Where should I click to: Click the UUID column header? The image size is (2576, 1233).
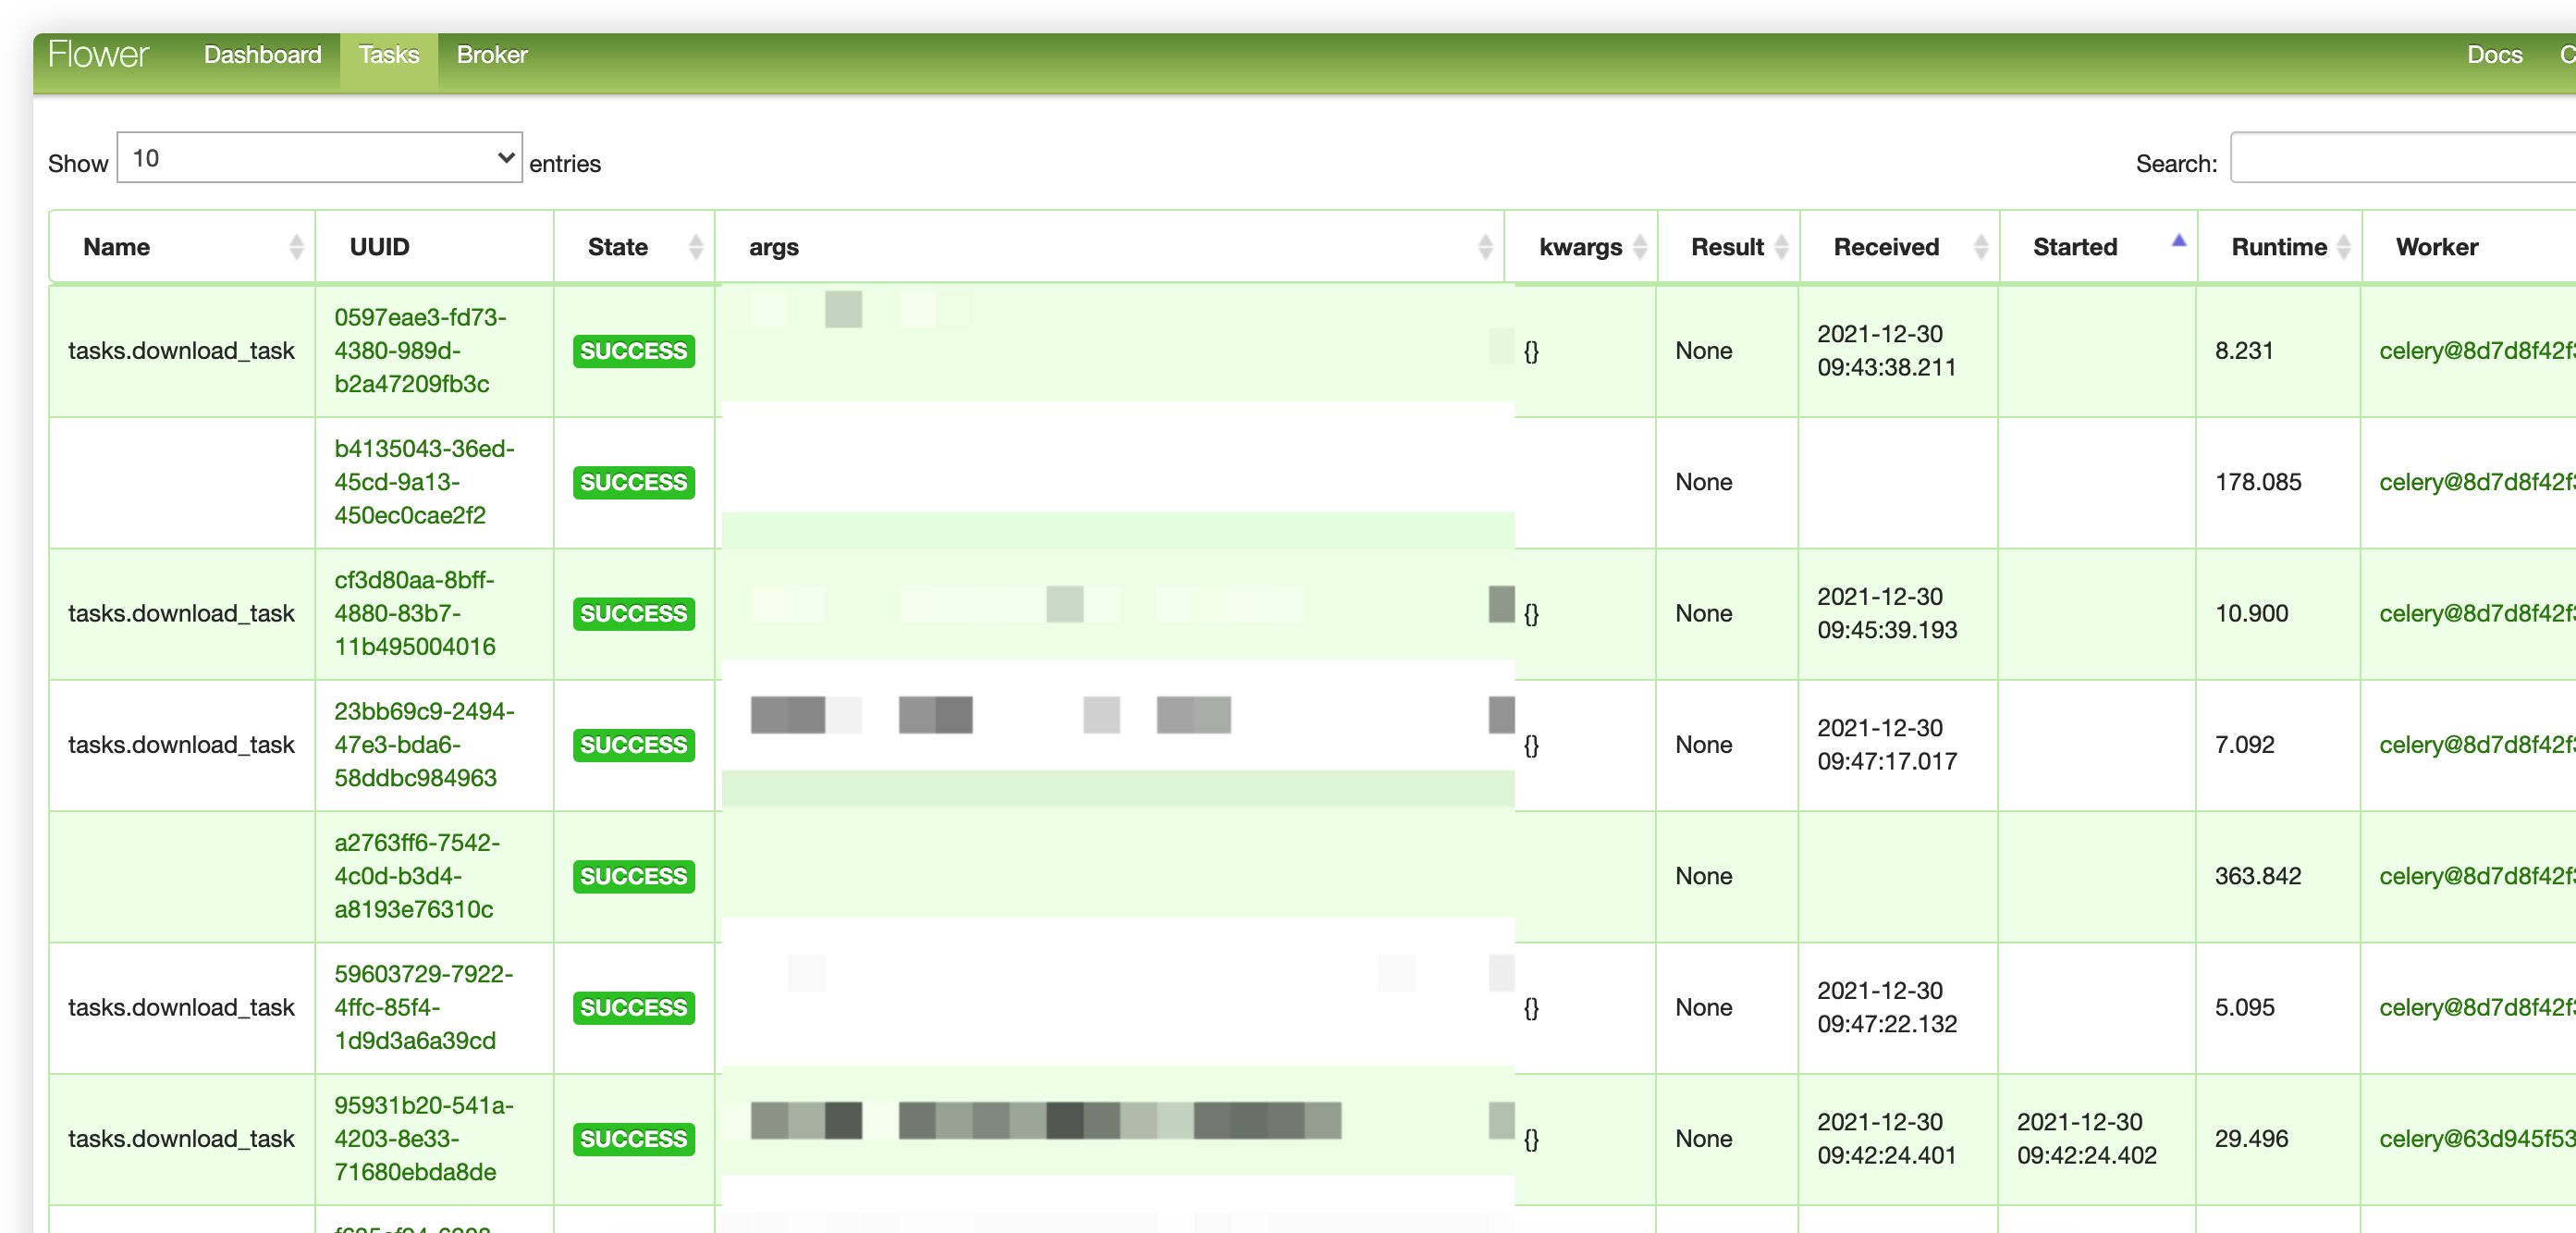[x=379, y=247]
